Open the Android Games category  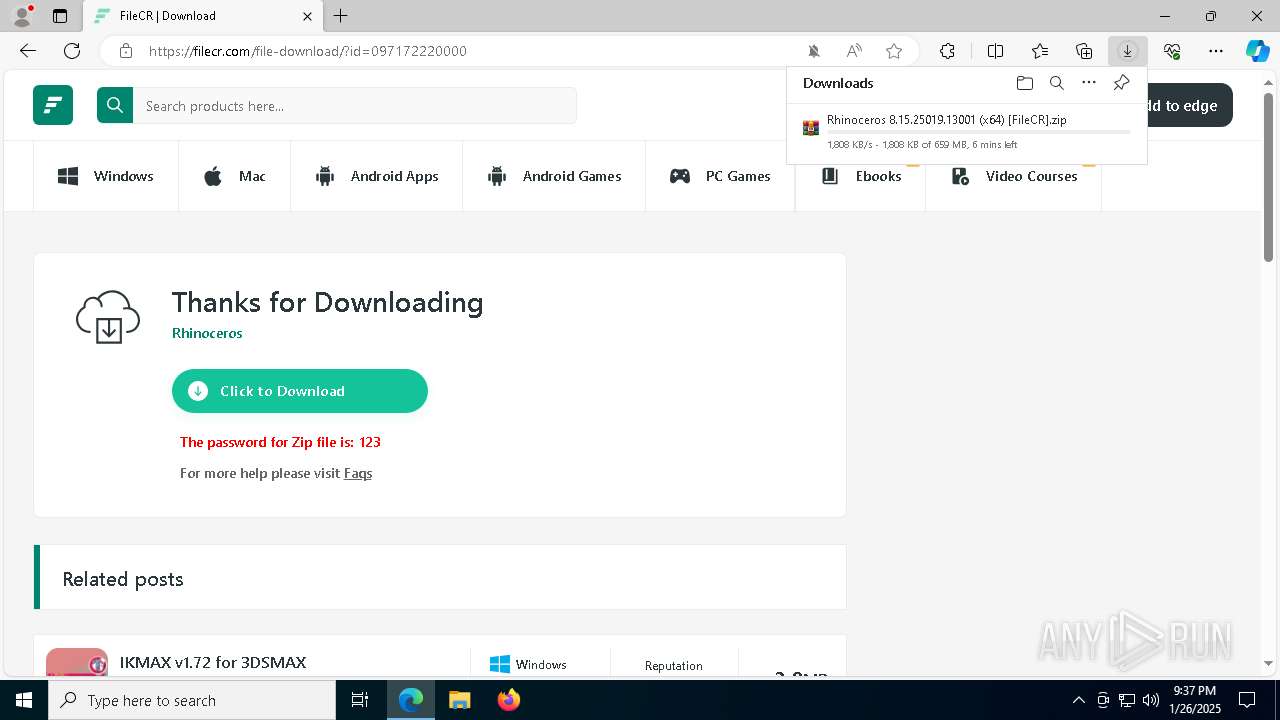[554, 176]
